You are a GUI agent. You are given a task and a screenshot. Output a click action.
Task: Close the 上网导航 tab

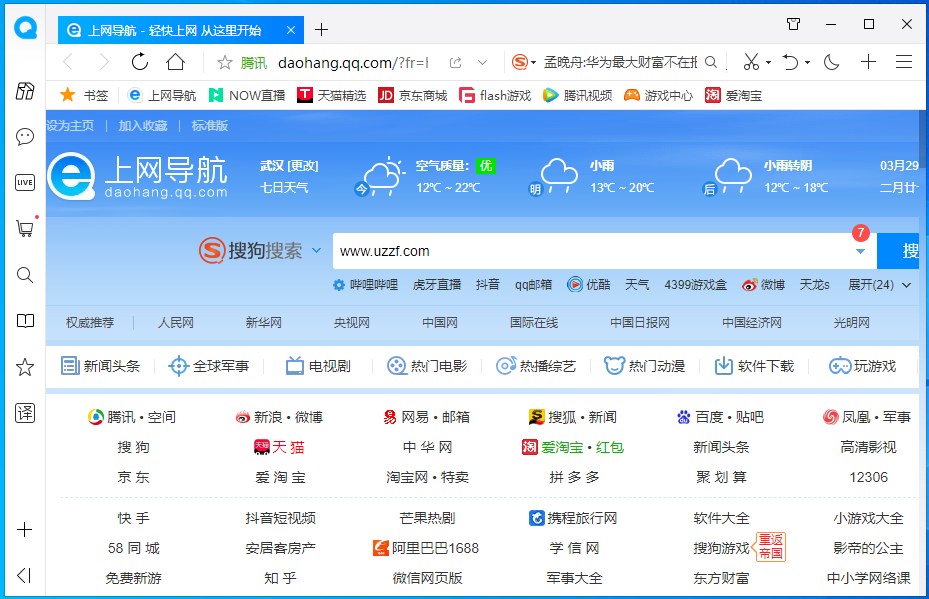point(291,30)
